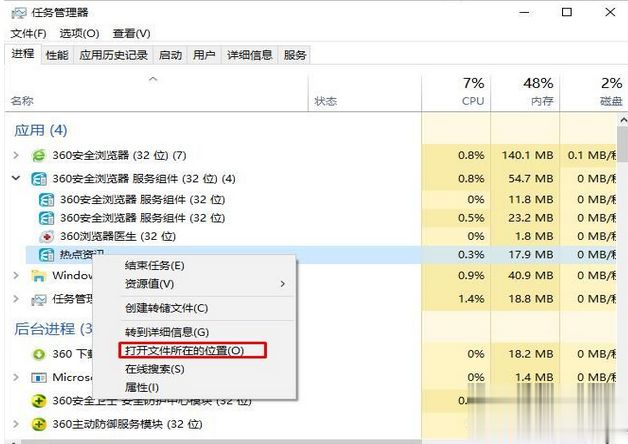Expand the 任务管理 process row
This screenshot has width=628, height=444.
pos(16,299)
